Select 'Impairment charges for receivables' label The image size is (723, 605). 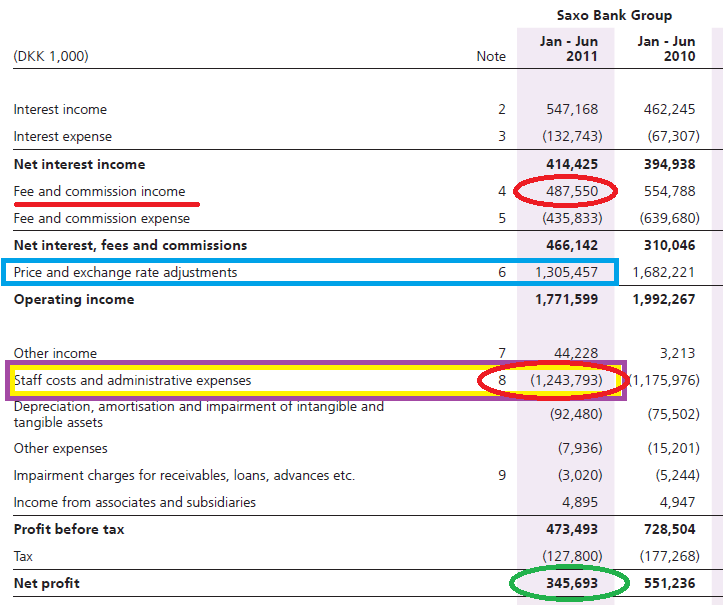click(184, 475)
